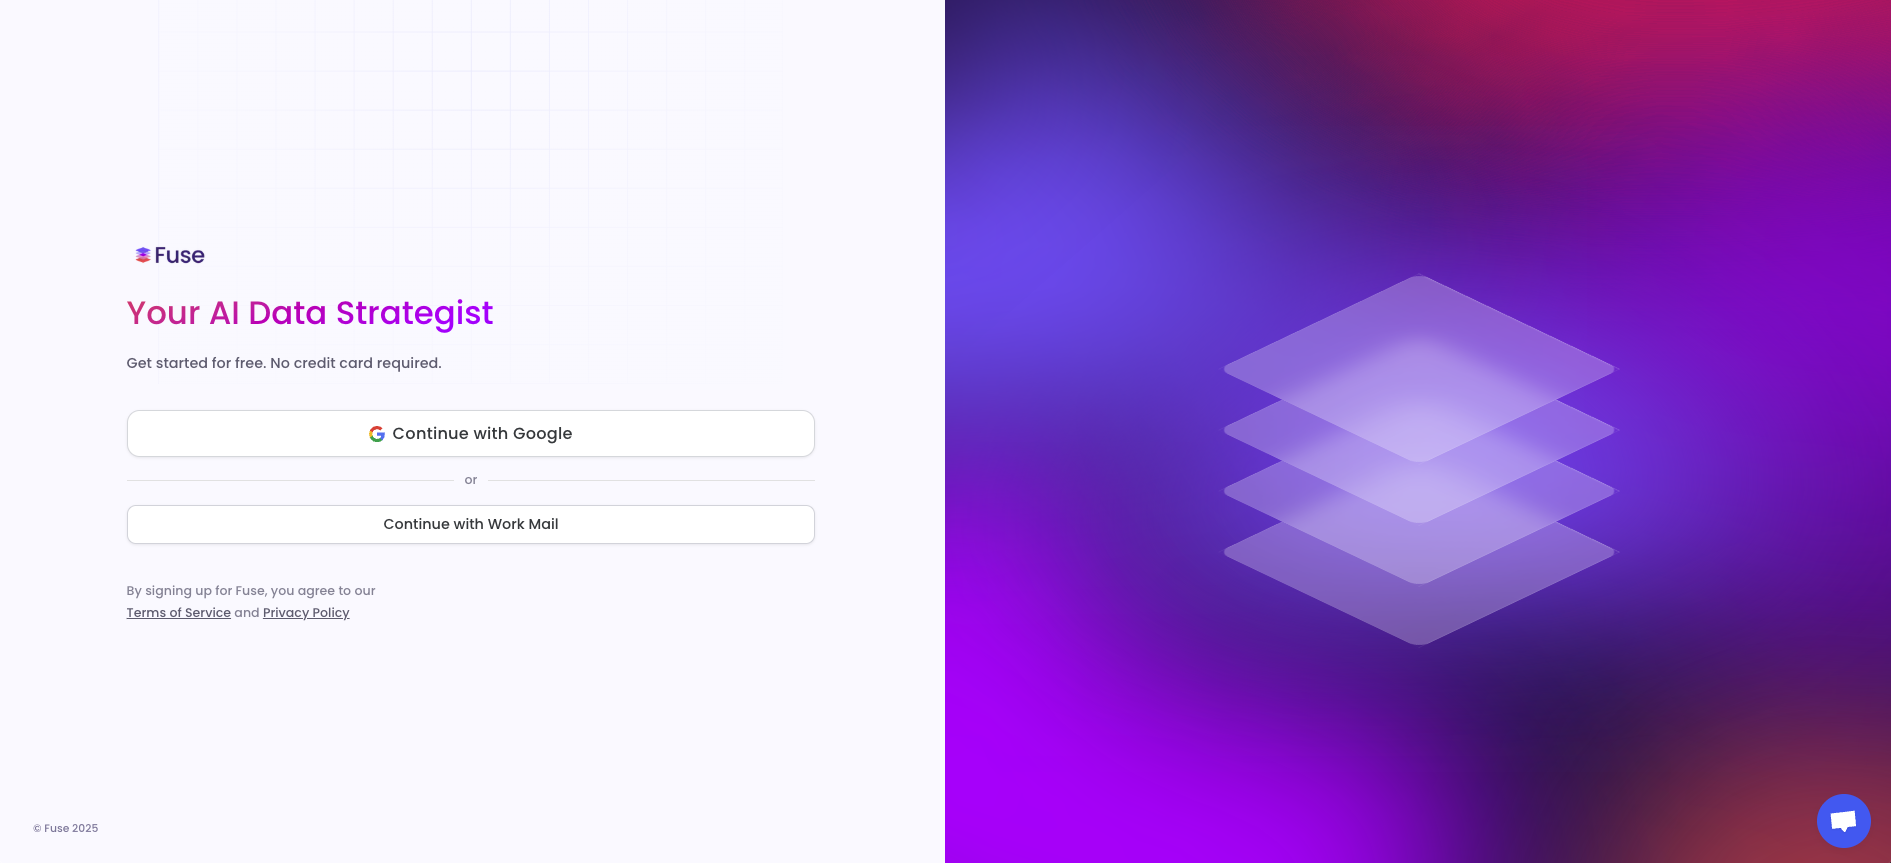This screenshot has width=1891, height=863.
Task: Click the 'By signing up for Fuse' text
Action: pos(251,591)
